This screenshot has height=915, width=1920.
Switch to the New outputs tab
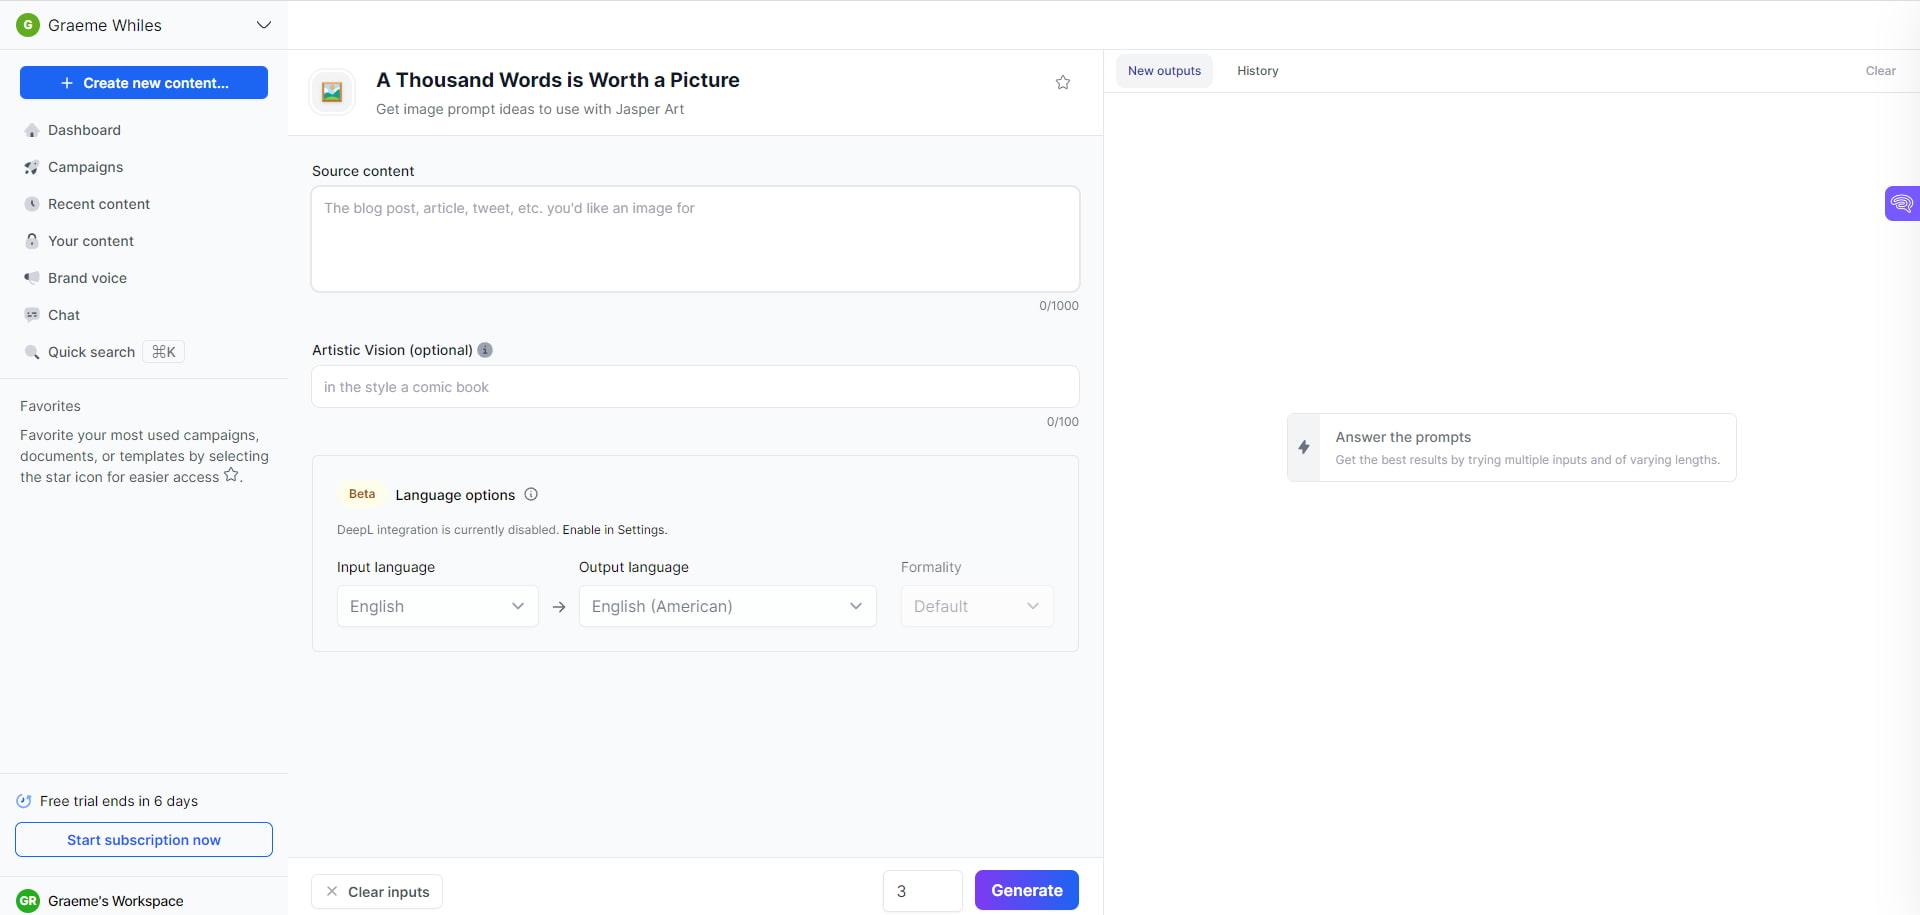click(1164, 70)
